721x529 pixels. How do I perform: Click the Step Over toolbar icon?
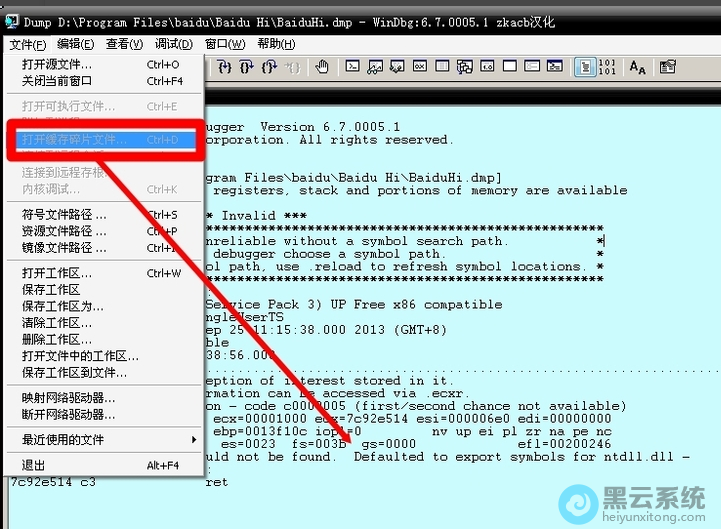pos(247,67)
